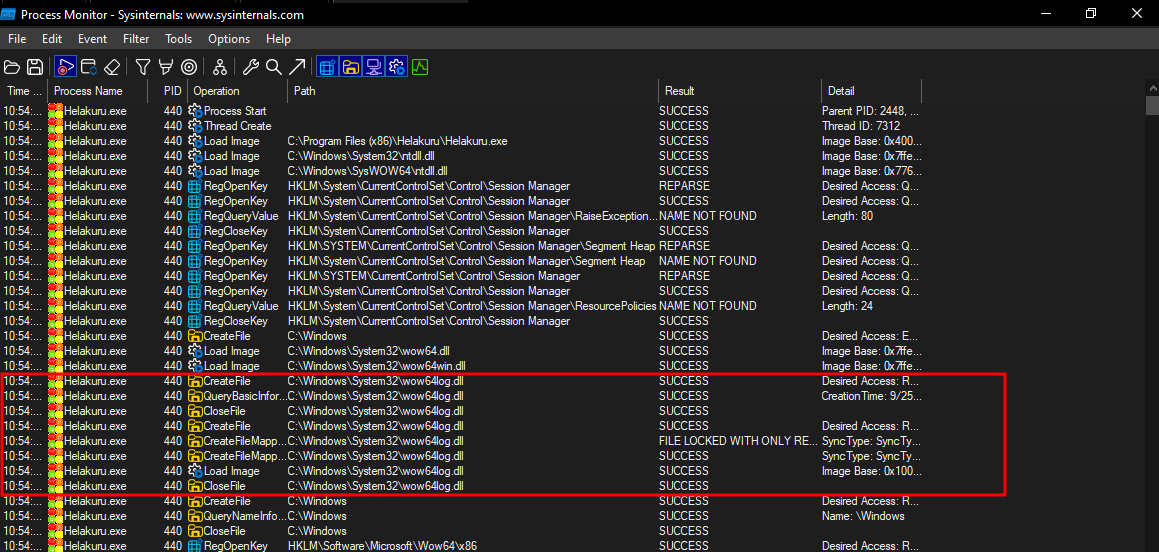This screenshot has height=552, width=1159.
Task: Click the vertical scrollbar thumb
Action: pyautogui.click(x=1152, y=106)
